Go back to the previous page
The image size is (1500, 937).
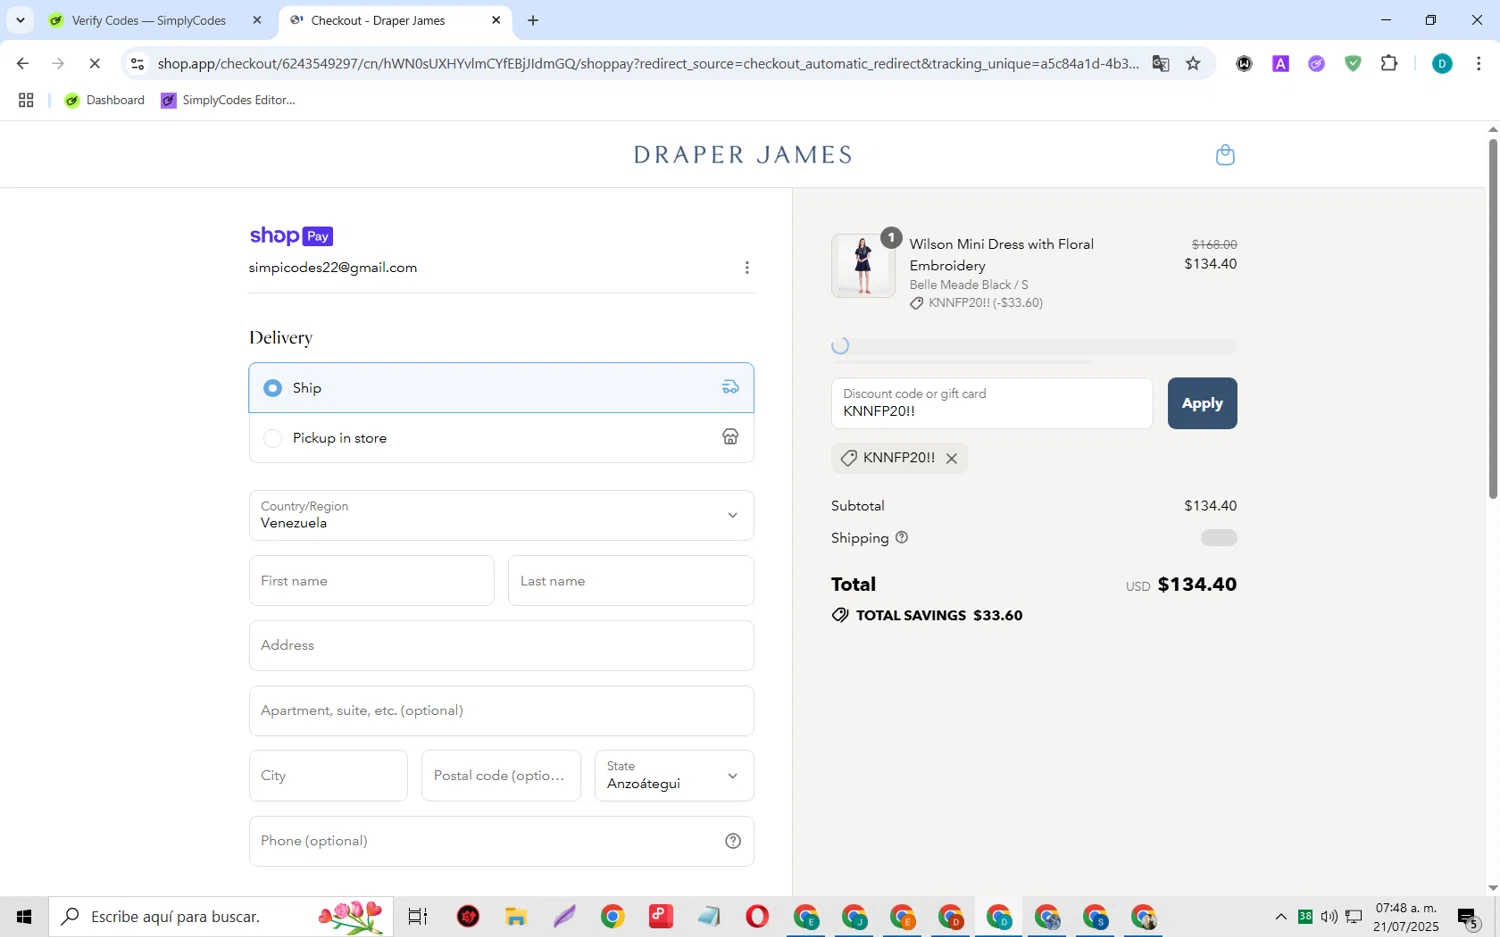pyautogui.click(x=23, y=63)
